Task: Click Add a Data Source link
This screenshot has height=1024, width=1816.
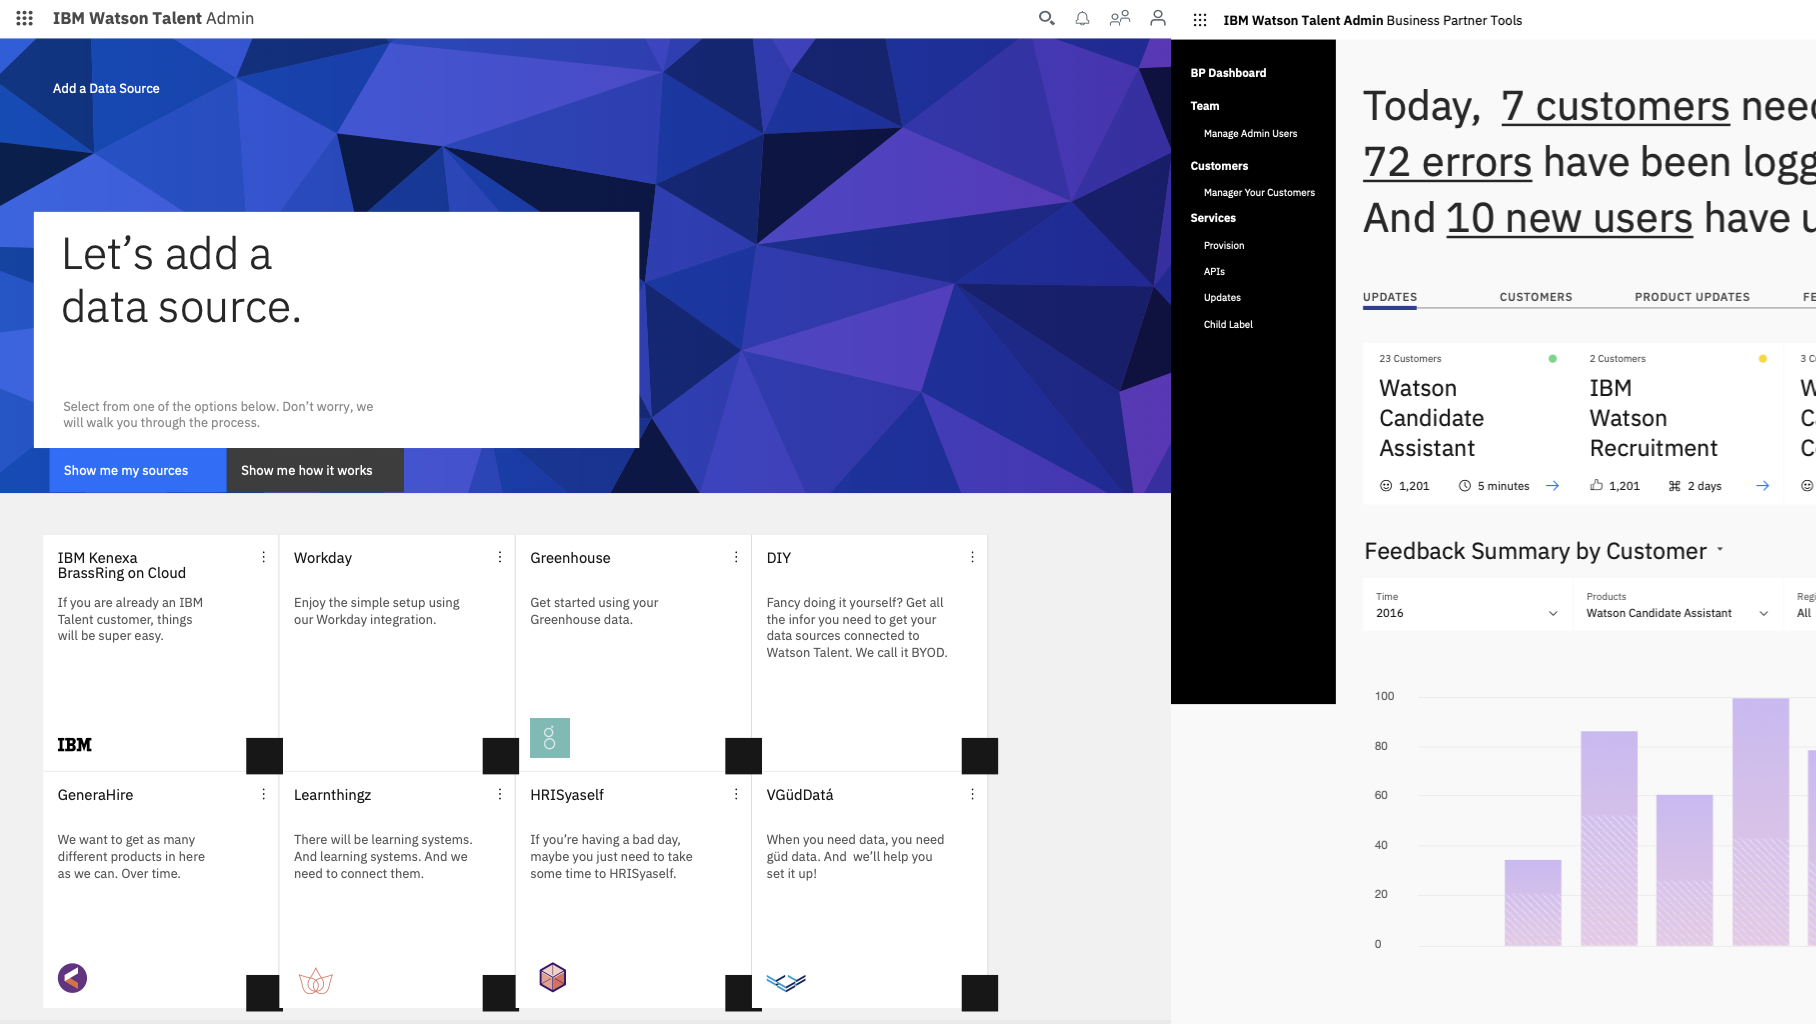Action: (106, 88)
